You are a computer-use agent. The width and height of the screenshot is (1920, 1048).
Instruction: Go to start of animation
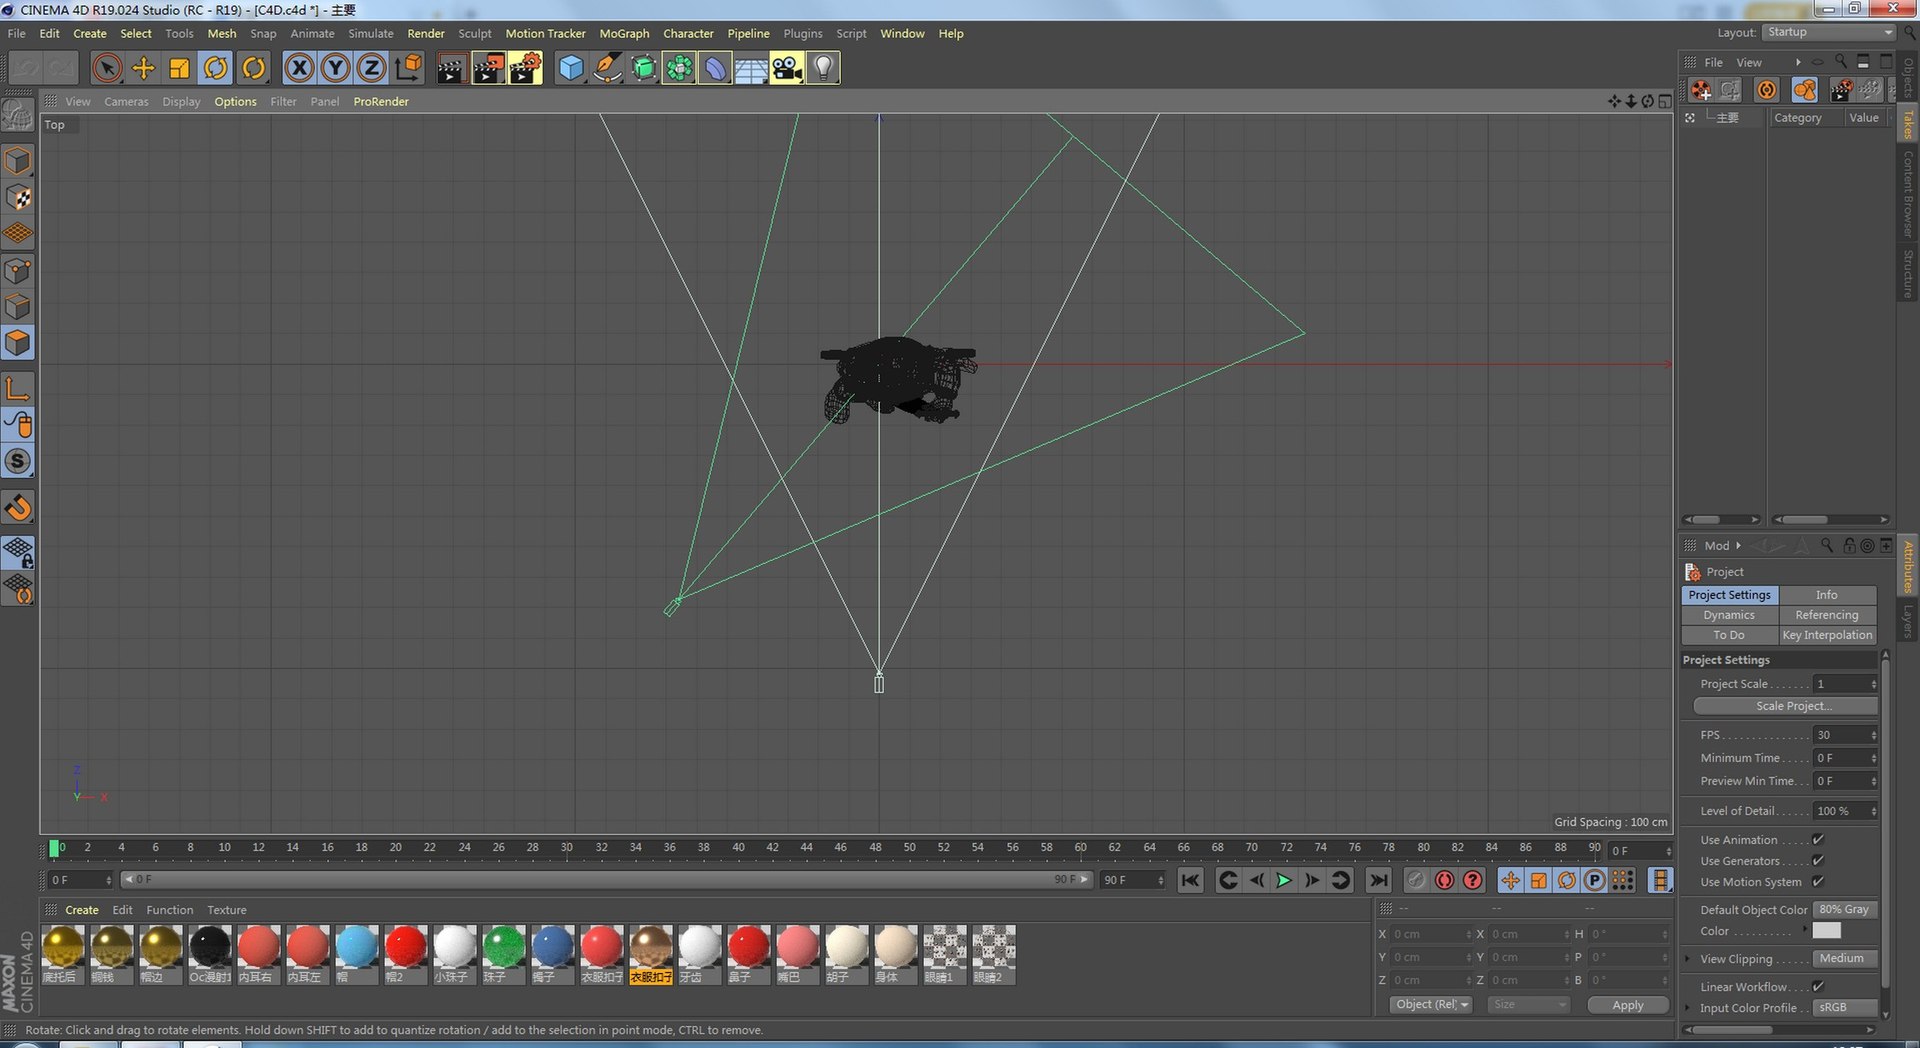coord(1190,880)
